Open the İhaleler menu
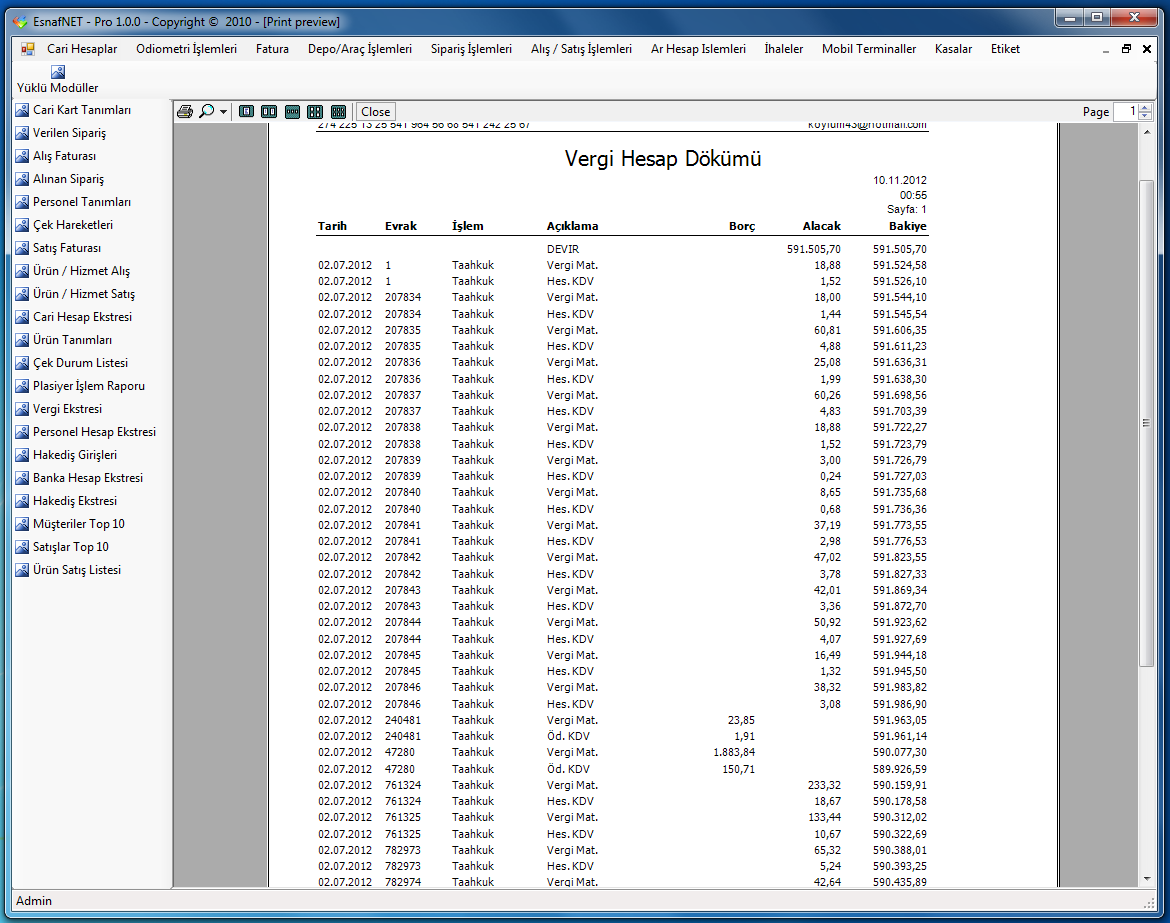 point(783,49)
